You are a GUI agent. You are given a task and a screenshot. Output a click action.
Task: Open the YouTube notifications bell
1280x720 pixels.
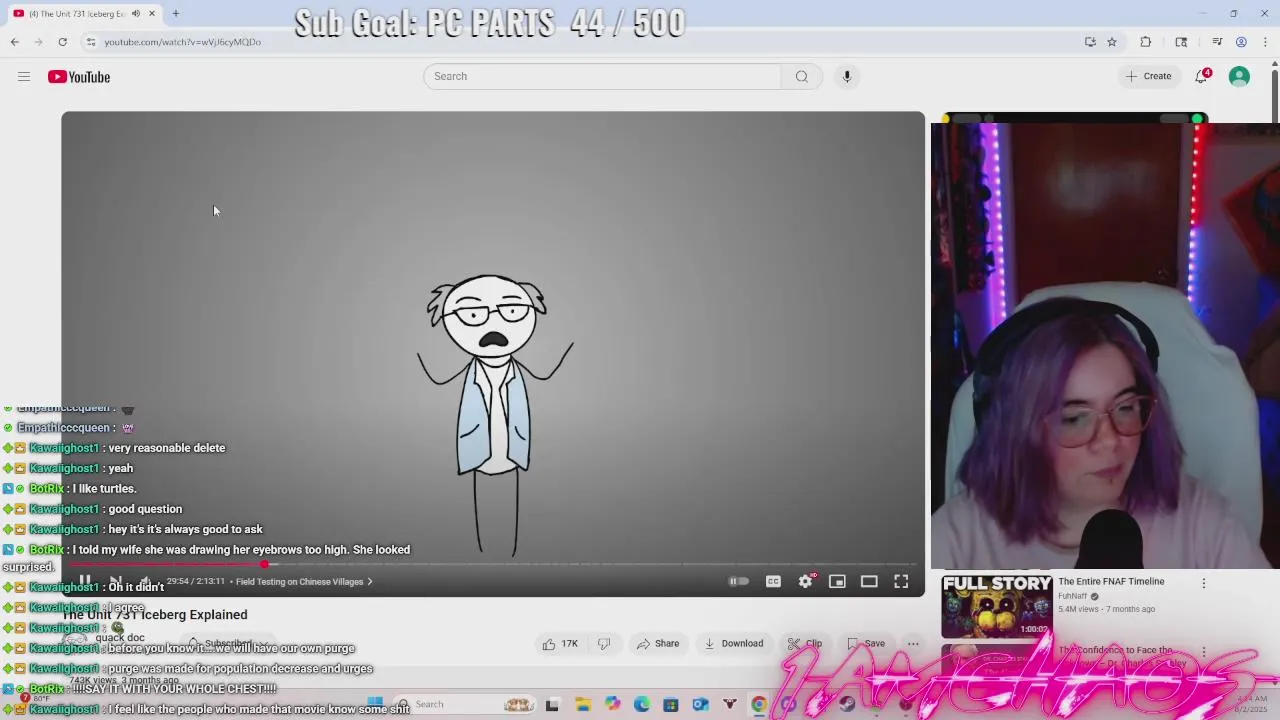tap(1201, 76)
